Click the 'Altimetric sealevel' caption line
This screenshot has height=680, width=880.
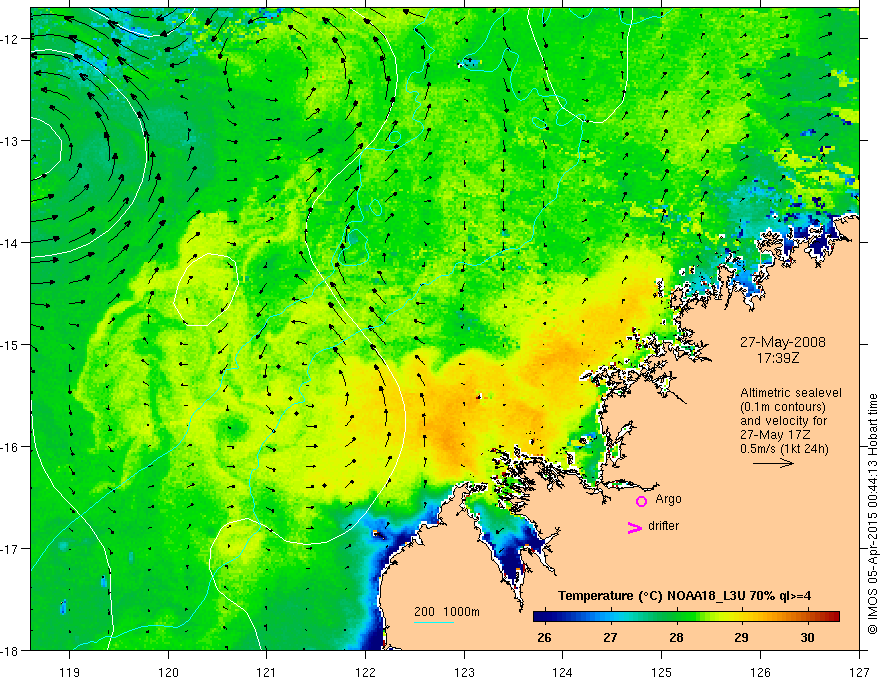[791, 393]
